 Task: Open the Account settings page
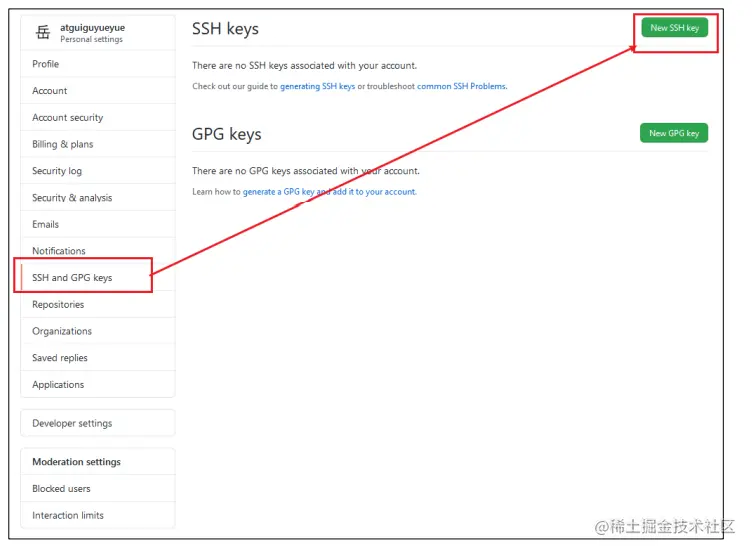97,91
